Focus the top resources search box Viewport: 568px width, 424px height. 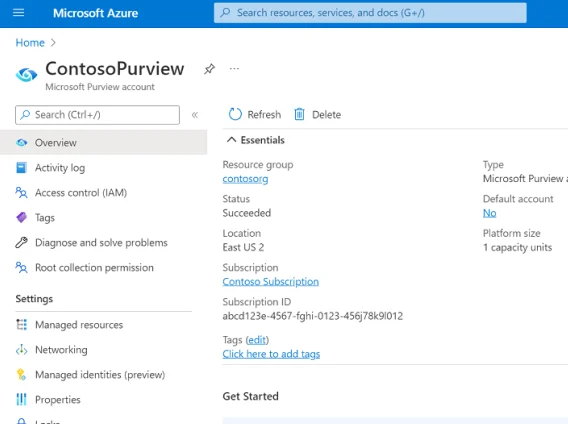(x=370, y=13)
